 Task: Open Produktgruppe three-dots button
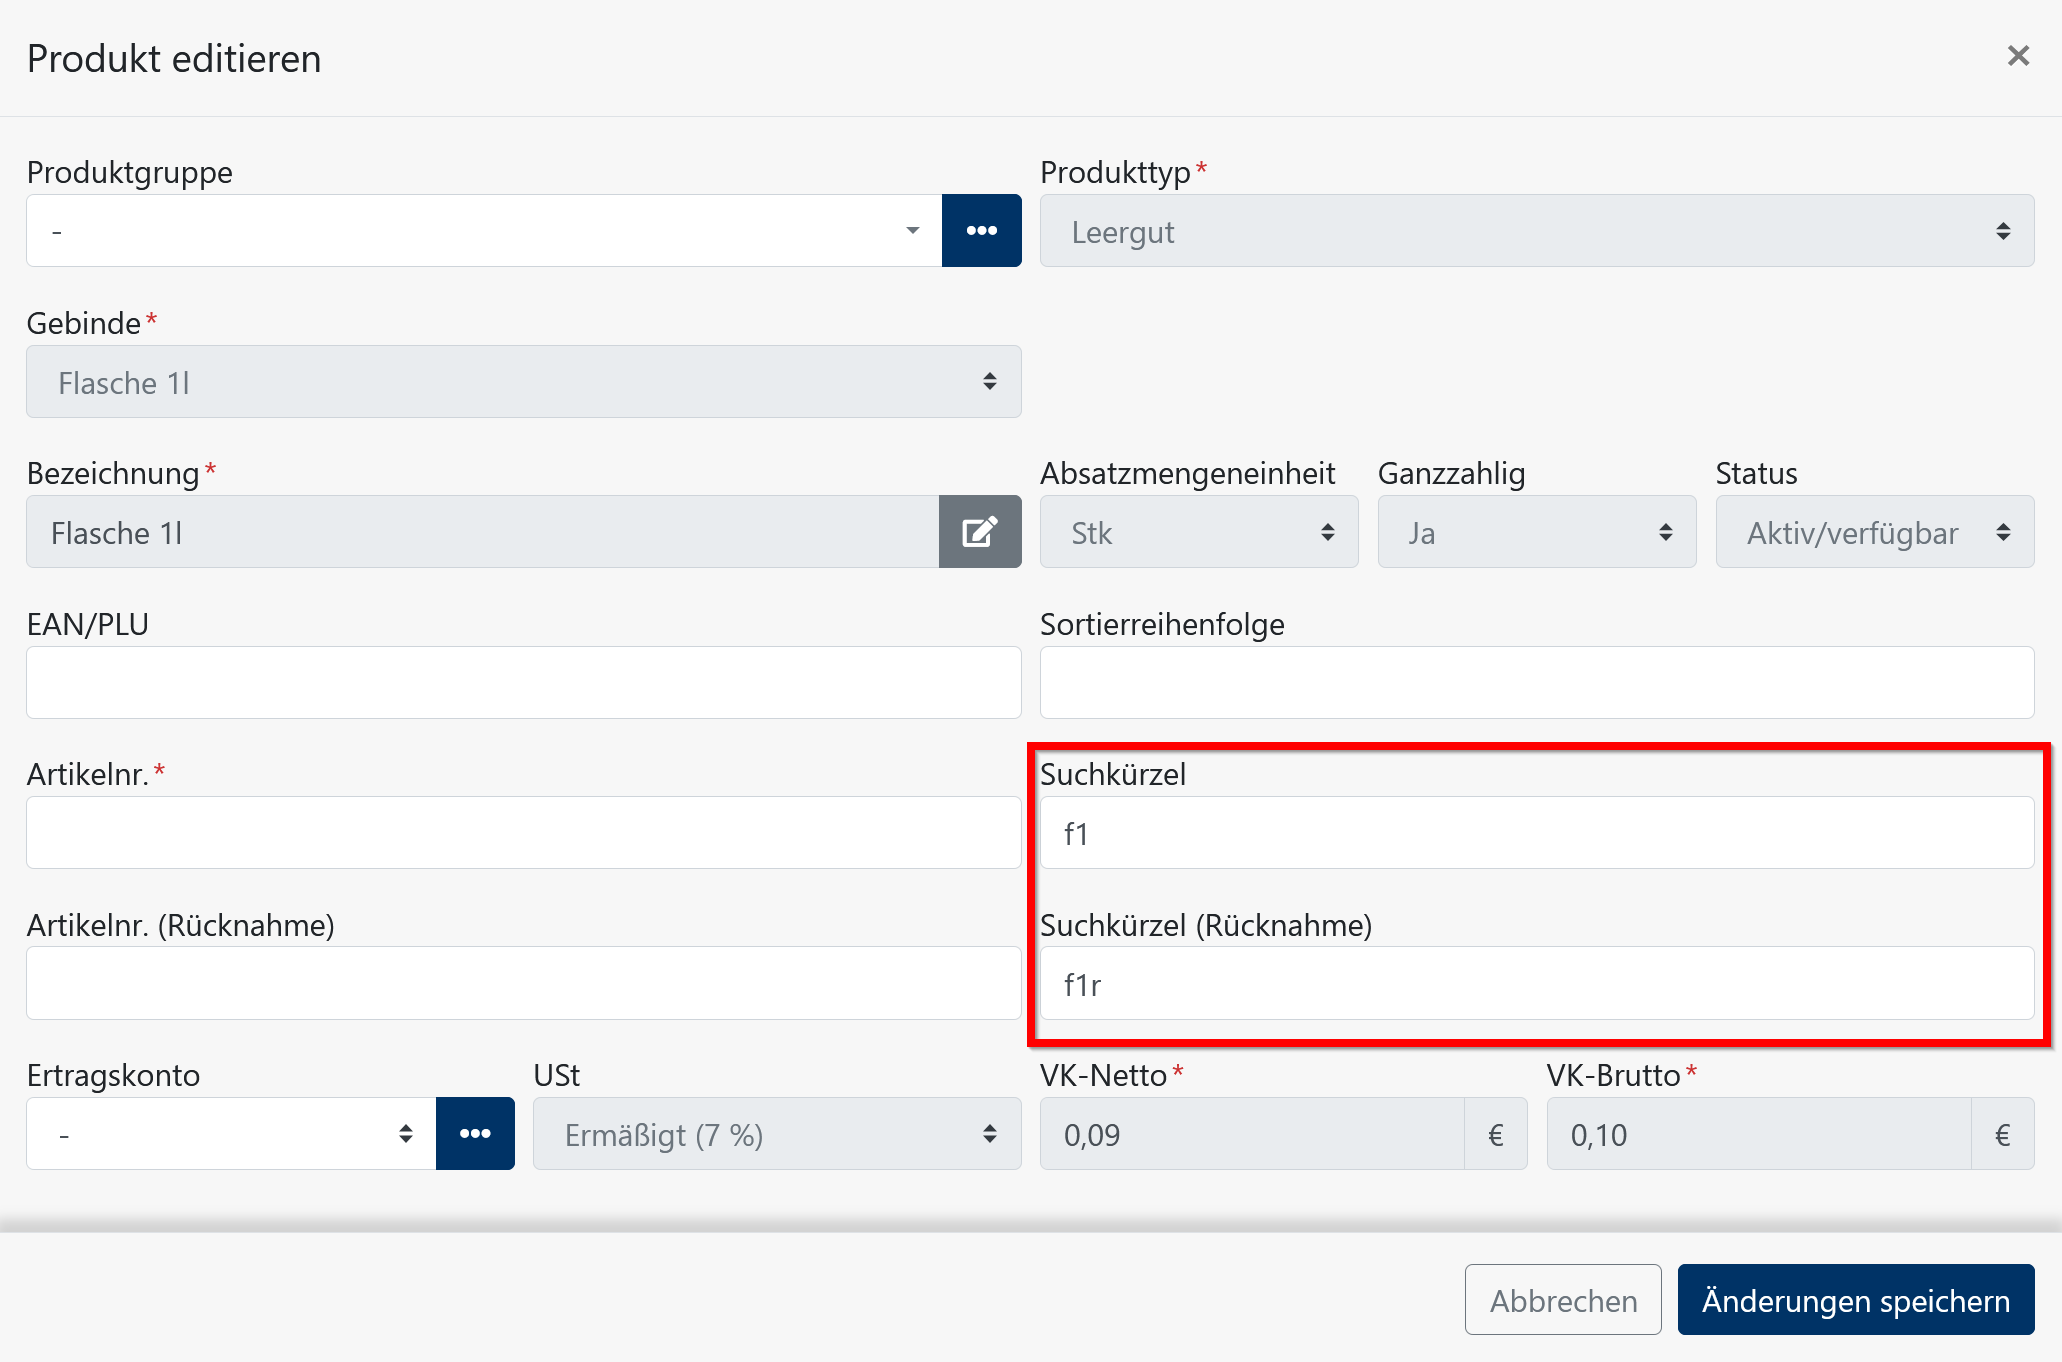tap(981, 231)
